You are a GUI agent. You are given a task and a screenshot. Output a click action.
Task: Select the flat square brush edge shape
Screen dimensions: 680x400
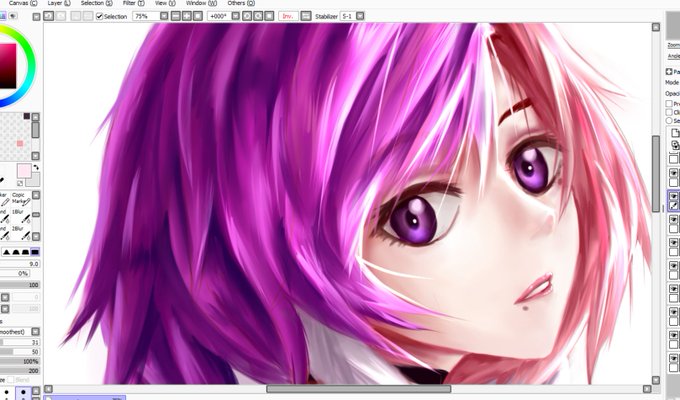point(35,252)
